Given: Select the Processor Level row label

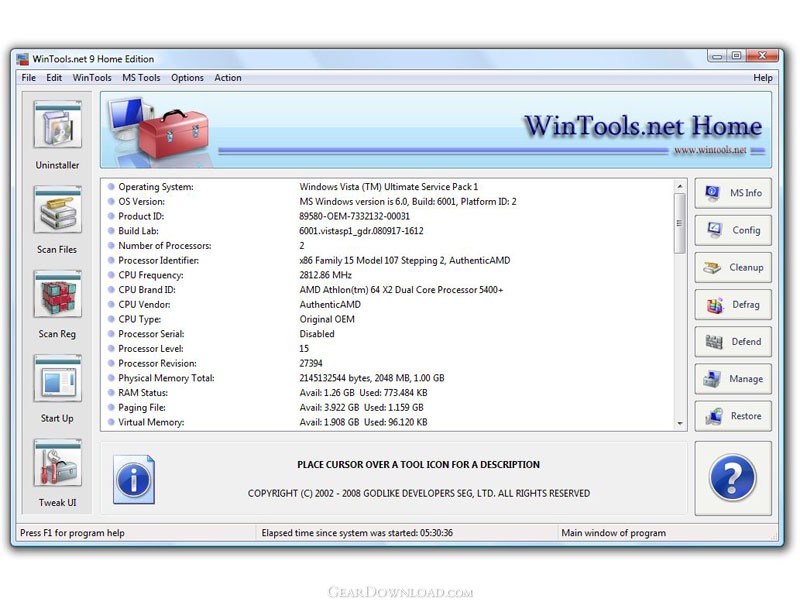Looking at the screenshot, I should click(151, 349).
